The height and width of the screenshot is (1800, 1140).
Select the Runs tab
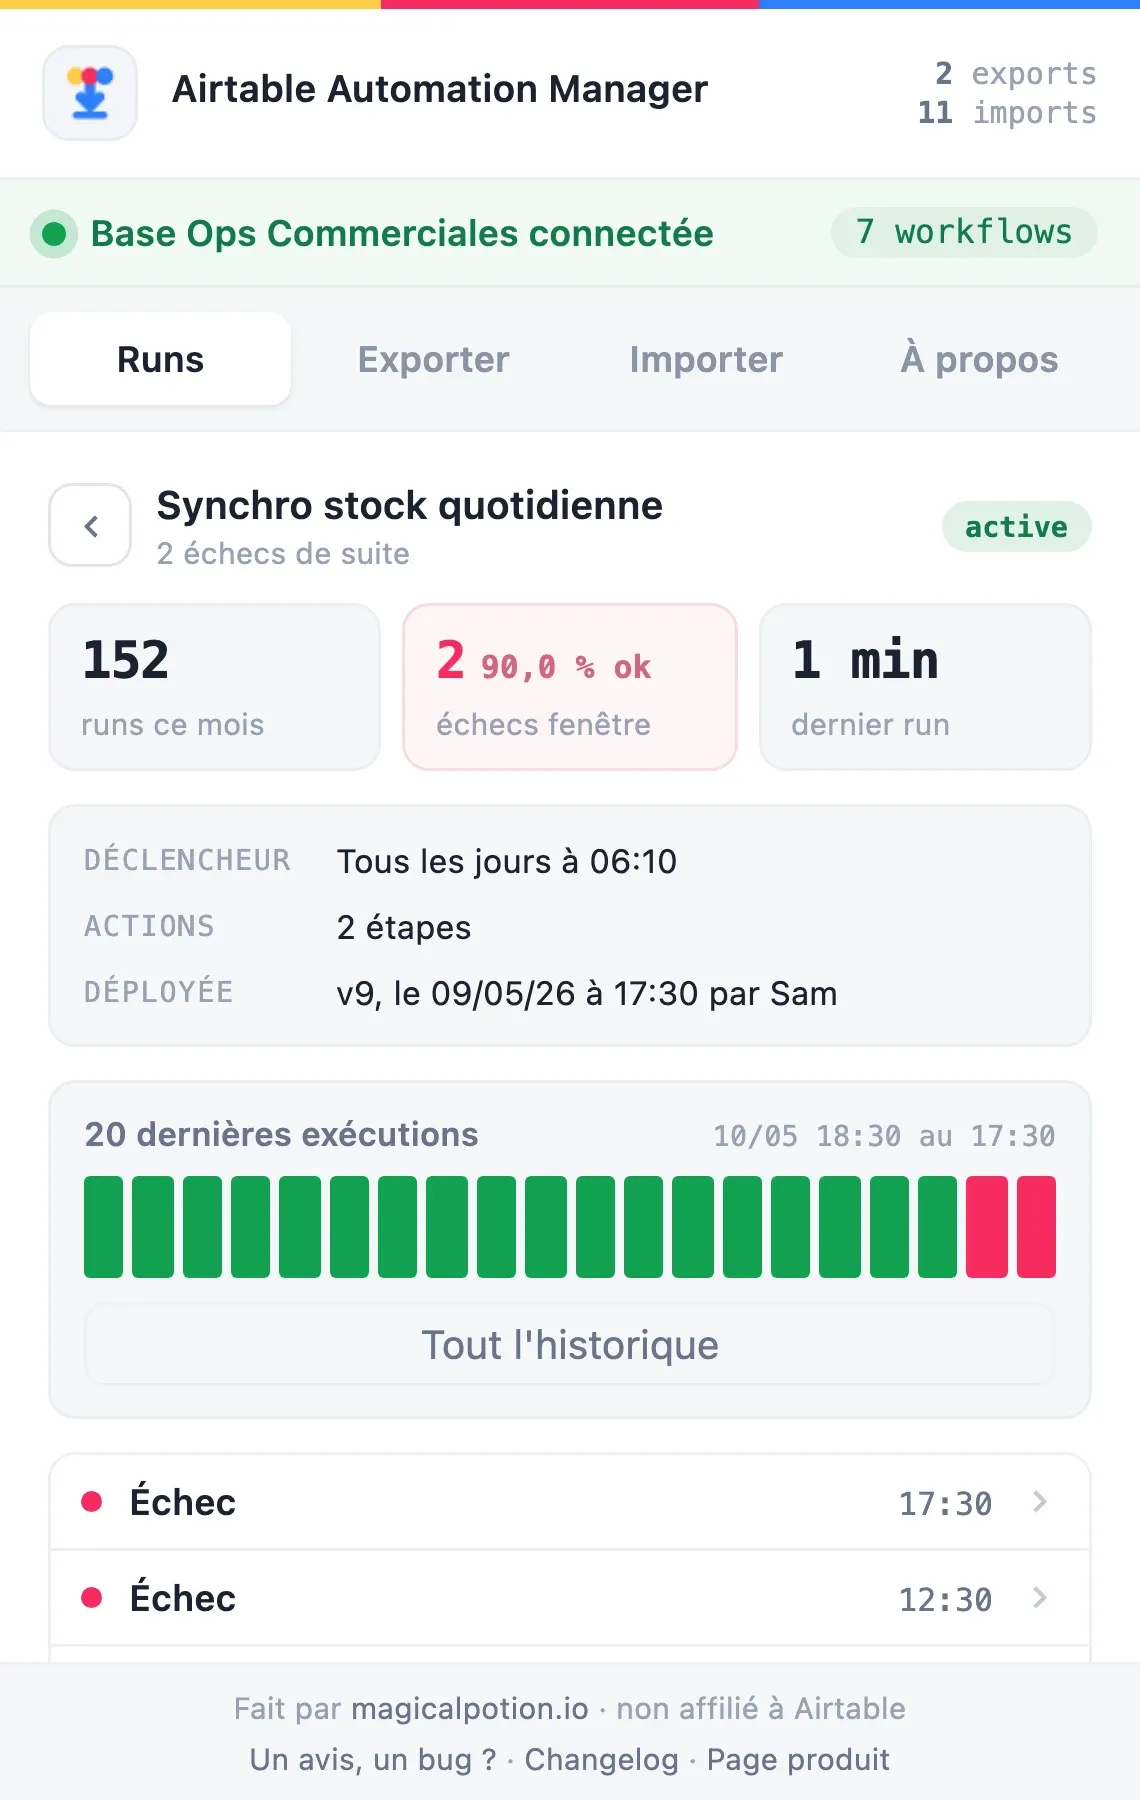pos(160,359)
